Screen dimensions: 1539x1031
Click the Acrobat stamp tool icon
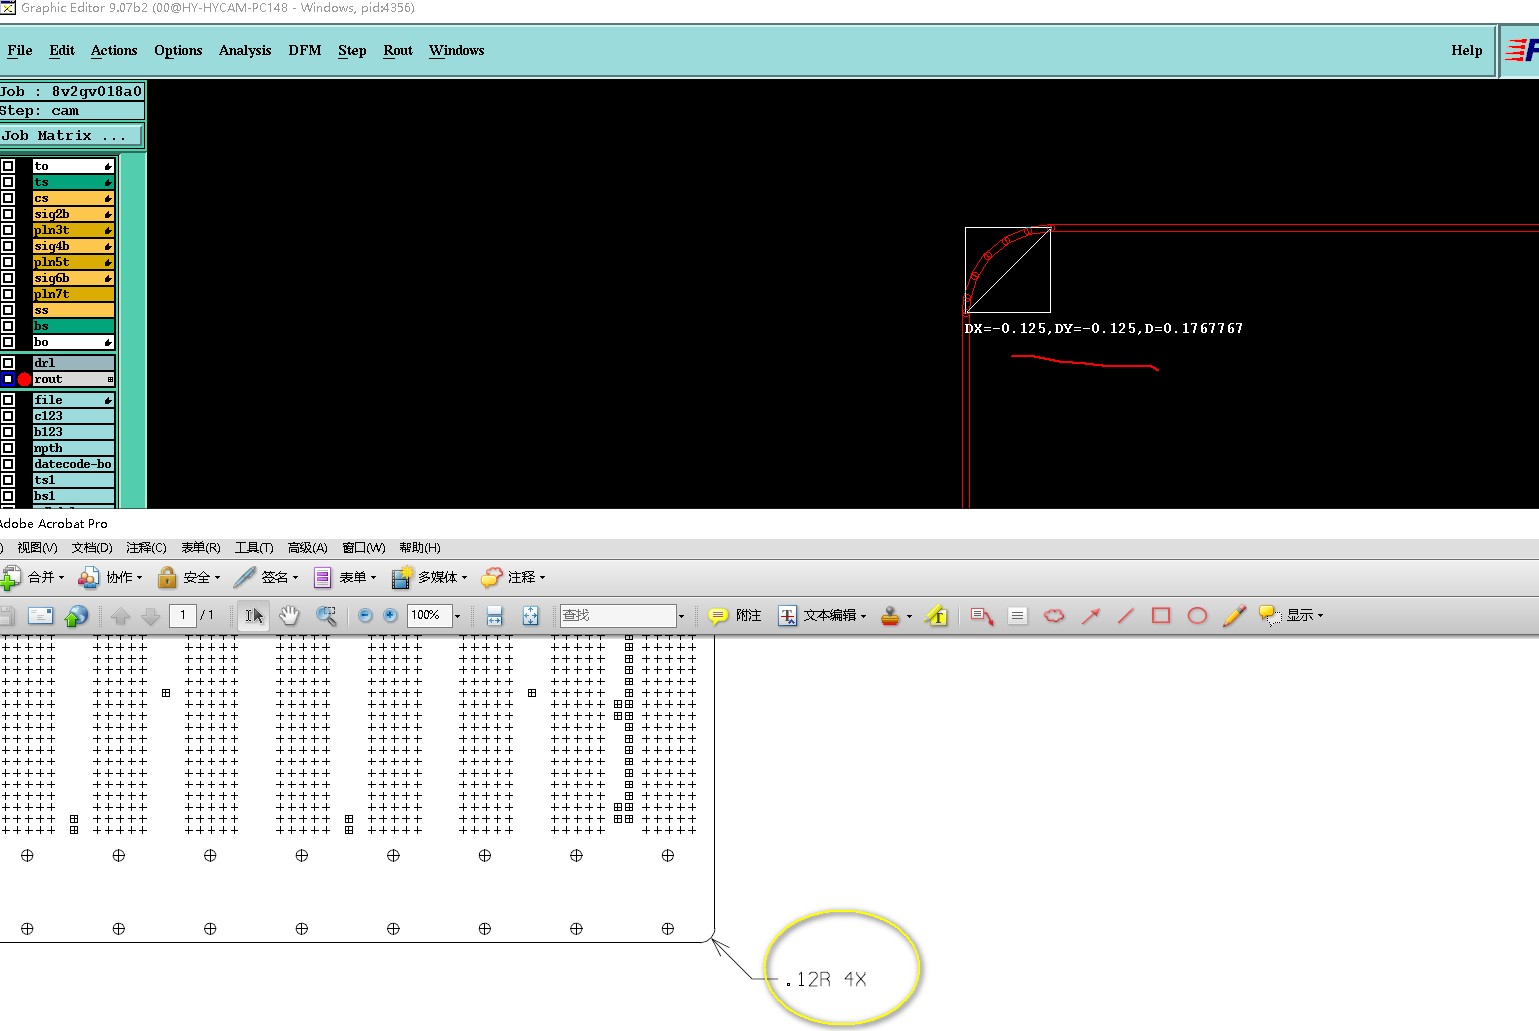click(x=890, y=616)
